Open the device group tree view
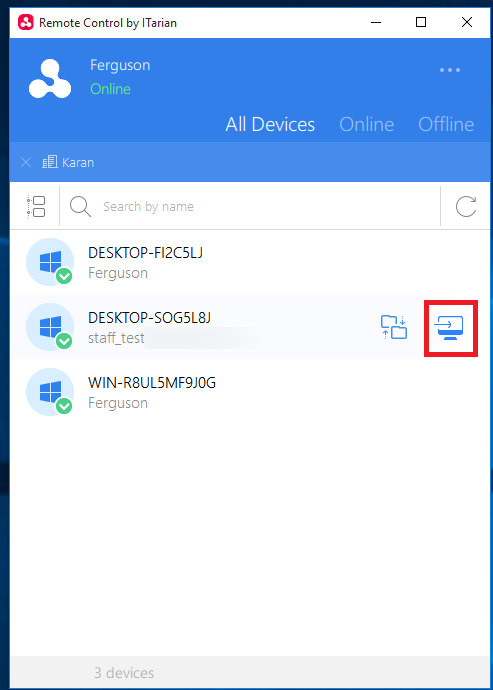The width and height of the screenshot is (493, 690). 36,206
